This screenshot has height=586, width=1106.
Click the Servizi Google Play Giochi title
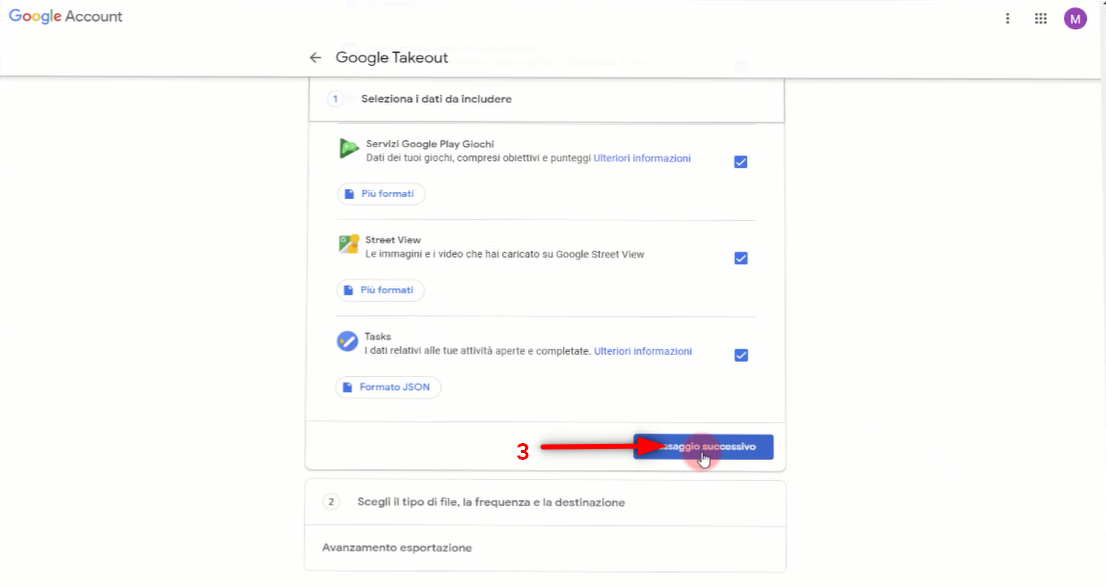coord(430,144)
